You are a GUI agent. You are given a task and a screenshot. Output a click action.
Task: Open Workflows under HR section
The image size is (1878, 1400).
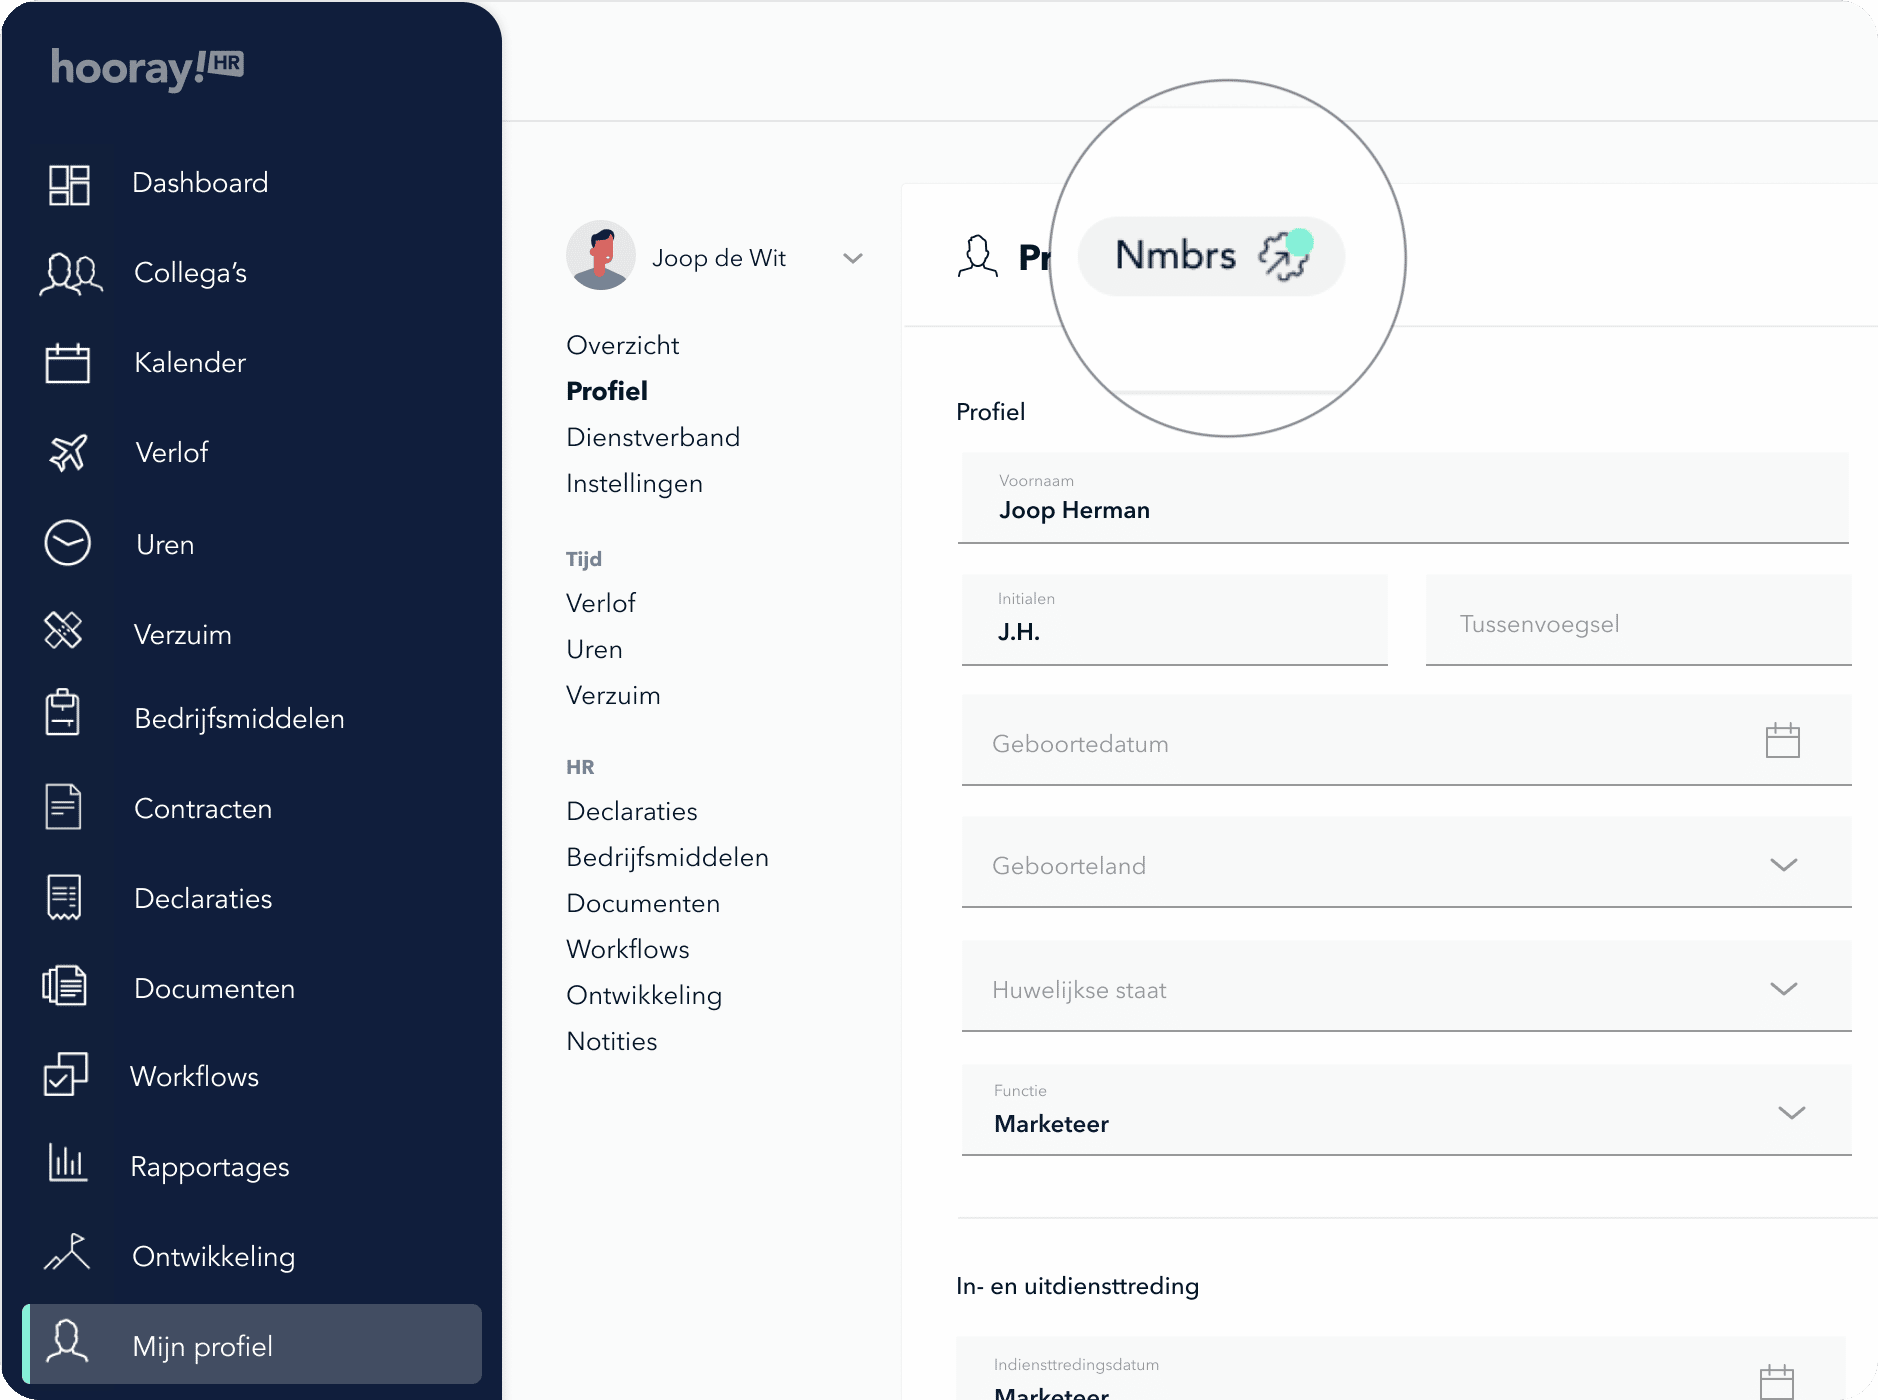(628, 949)
